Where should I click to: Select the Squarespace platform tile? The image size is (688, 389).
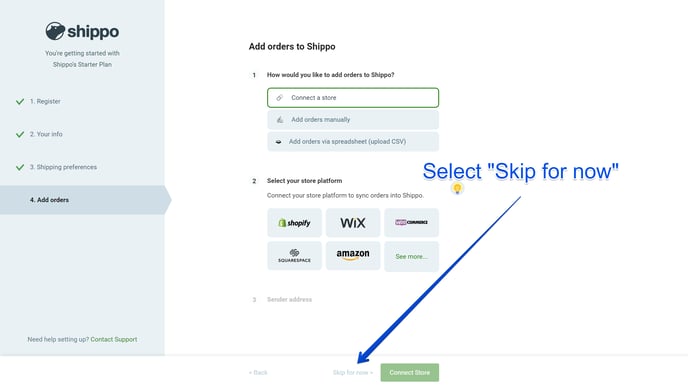click(x=294, y=256)
